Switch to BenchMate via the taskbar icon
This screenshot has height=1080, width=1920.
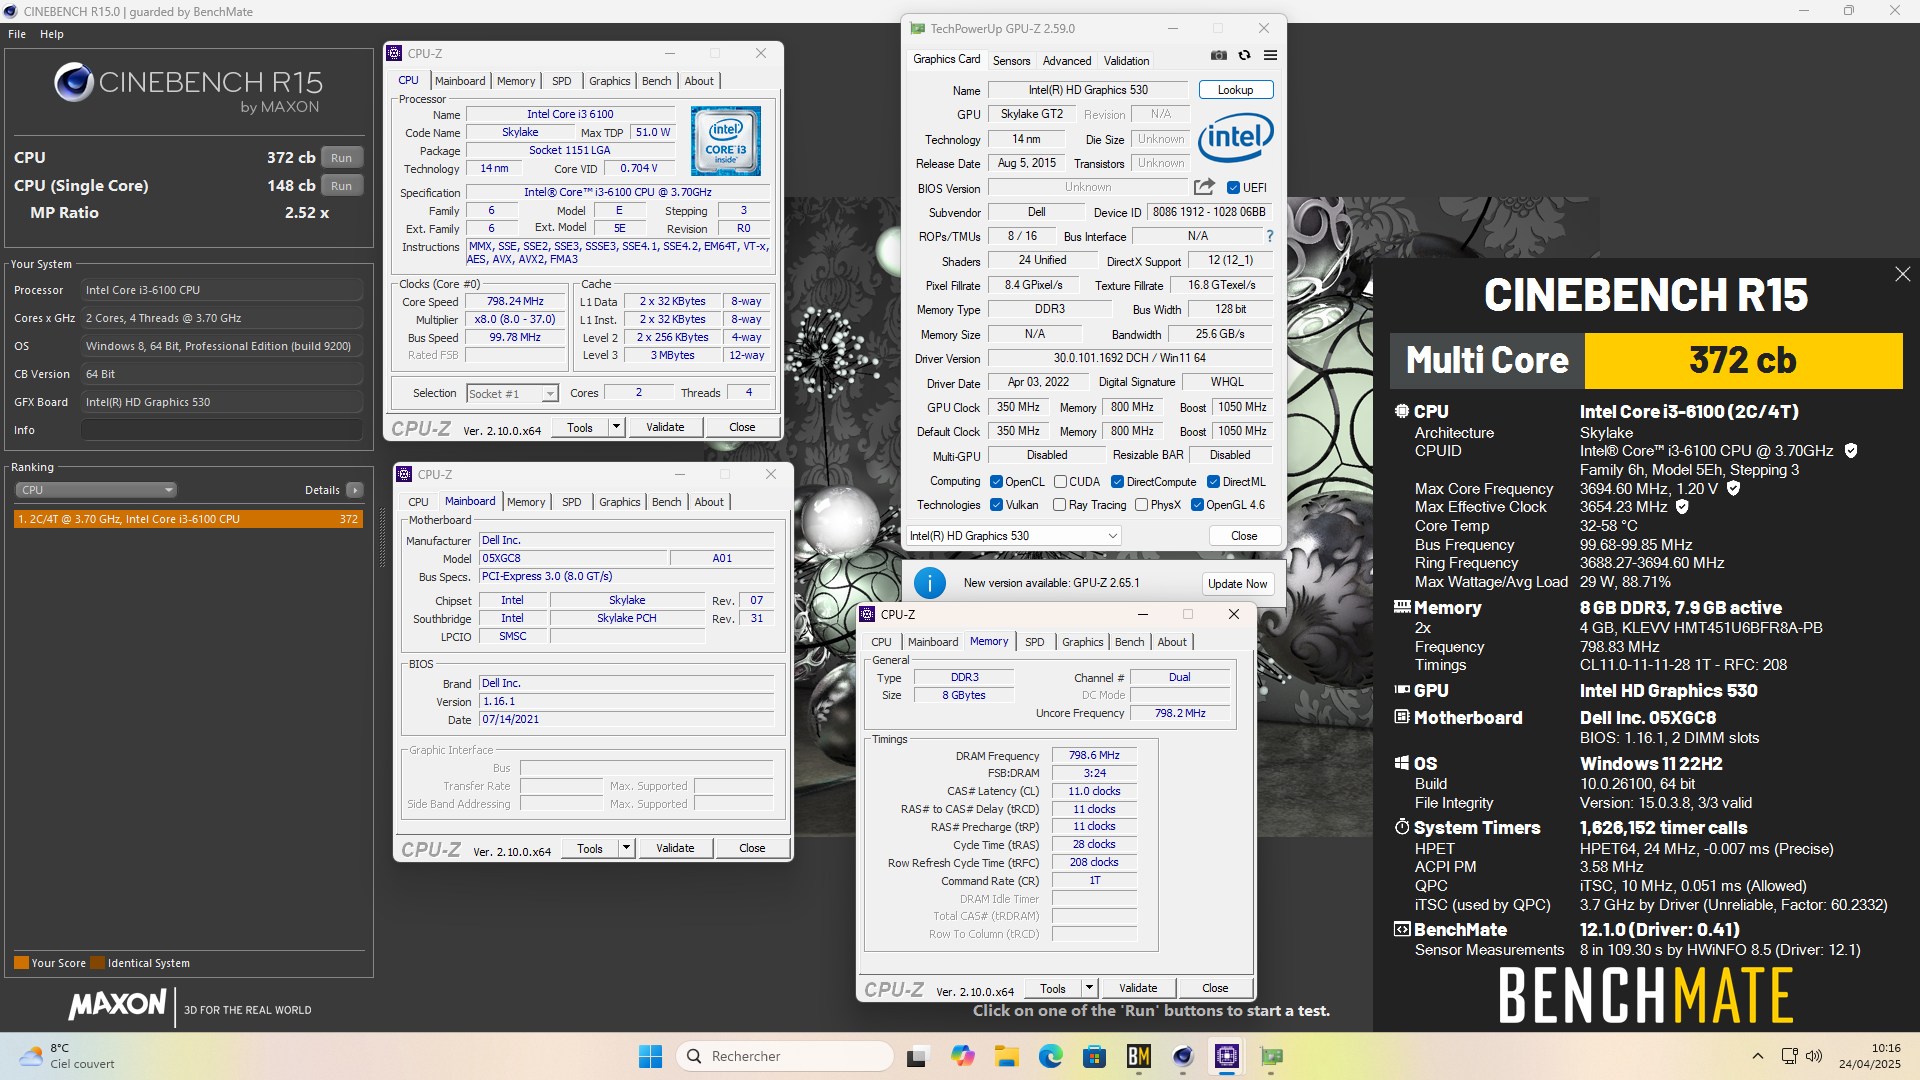(1138, 1056)
